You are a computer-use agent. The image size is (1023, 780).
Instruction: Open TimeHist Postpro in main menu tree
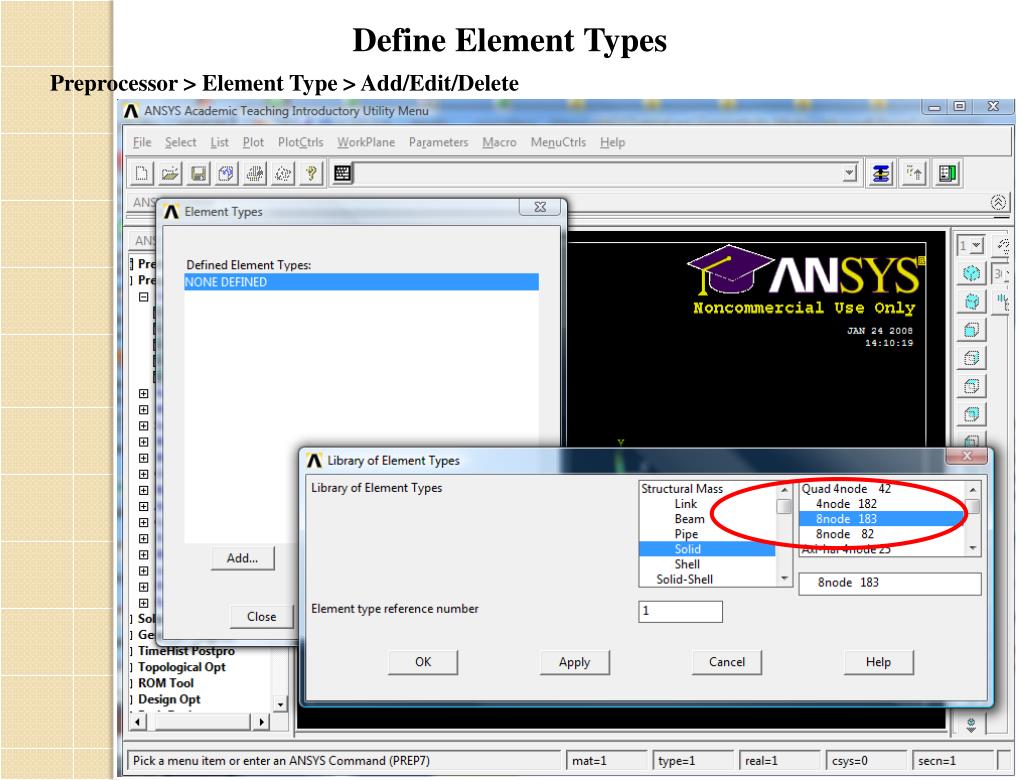(186, 651)
